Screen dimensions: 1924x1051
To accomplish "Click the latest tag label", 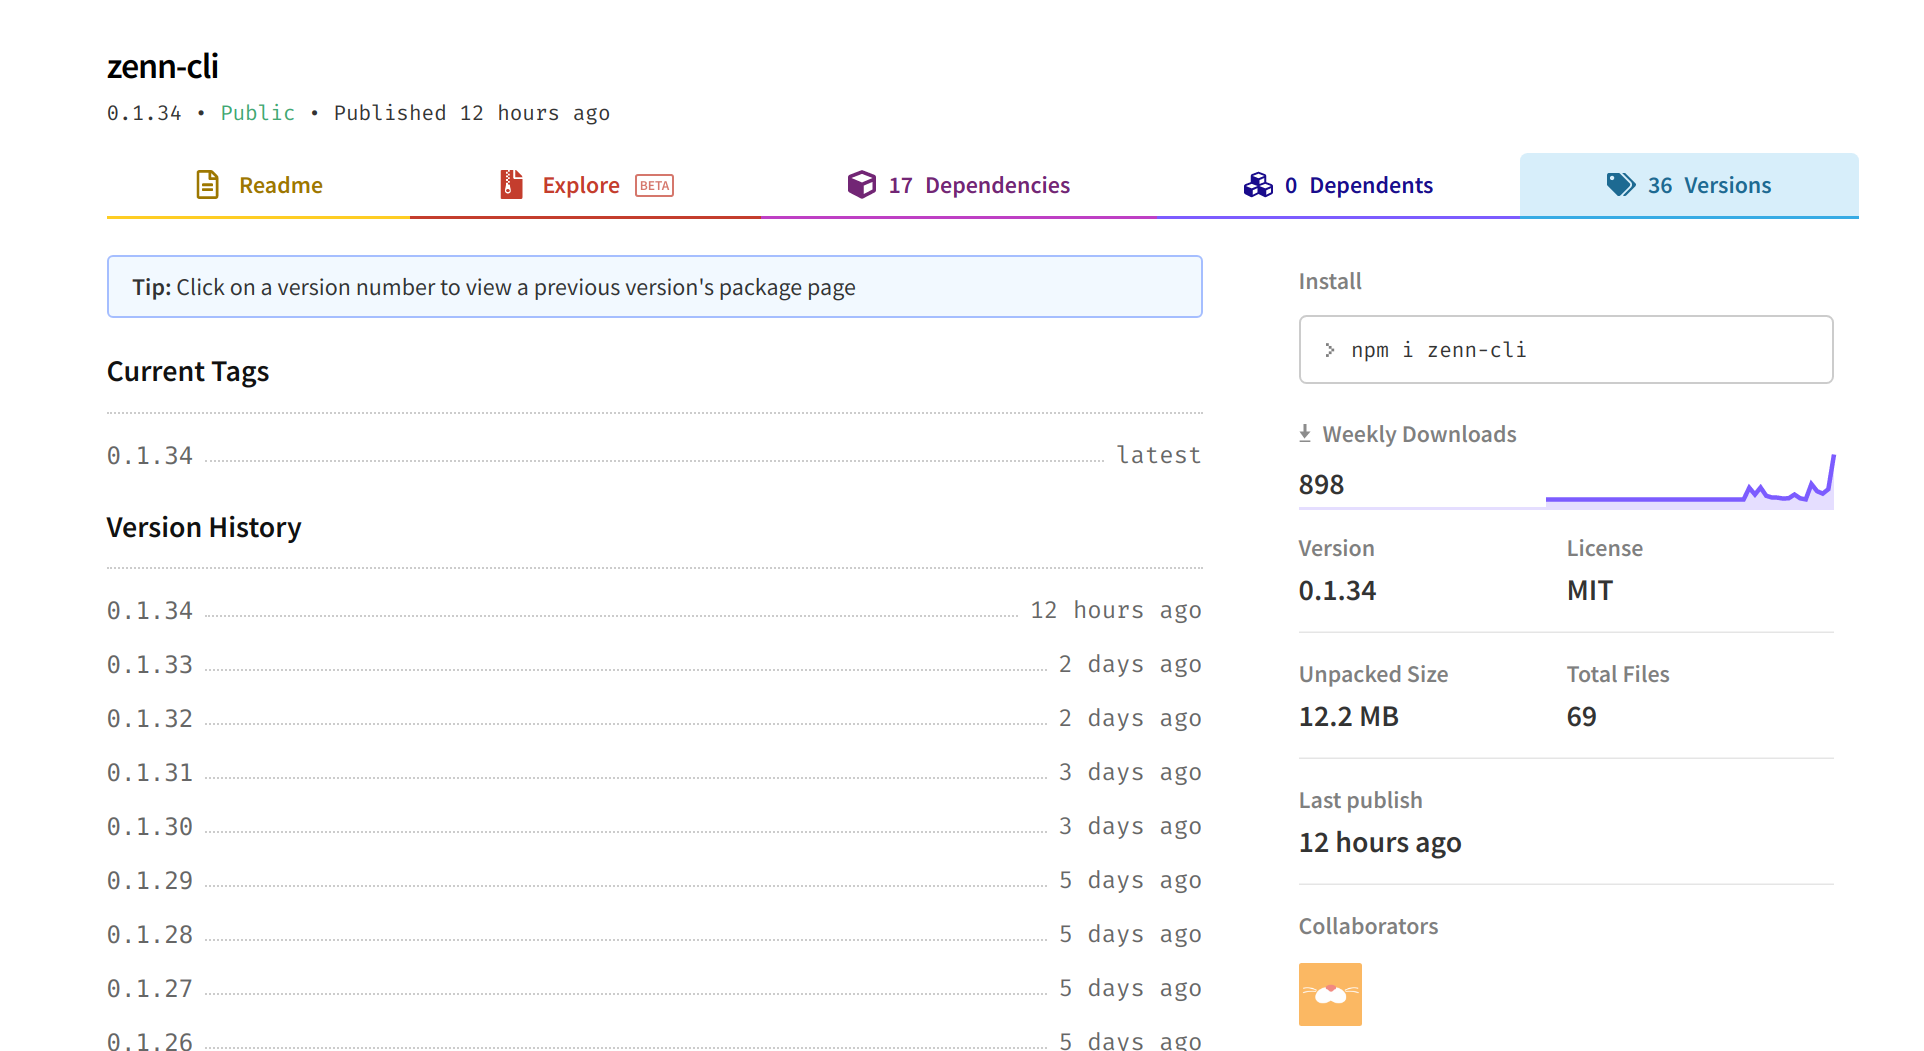I will (1159, 456).
